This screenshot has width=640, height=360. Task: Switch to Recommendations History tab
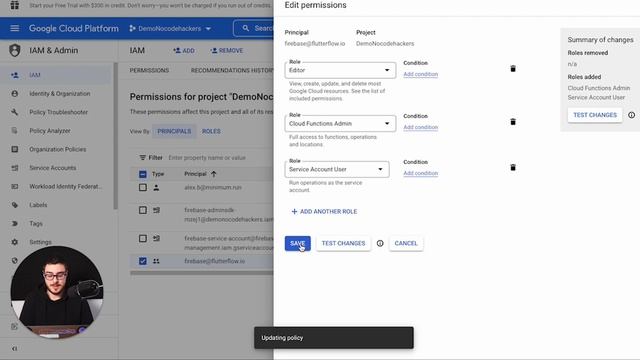coord(231,70)
